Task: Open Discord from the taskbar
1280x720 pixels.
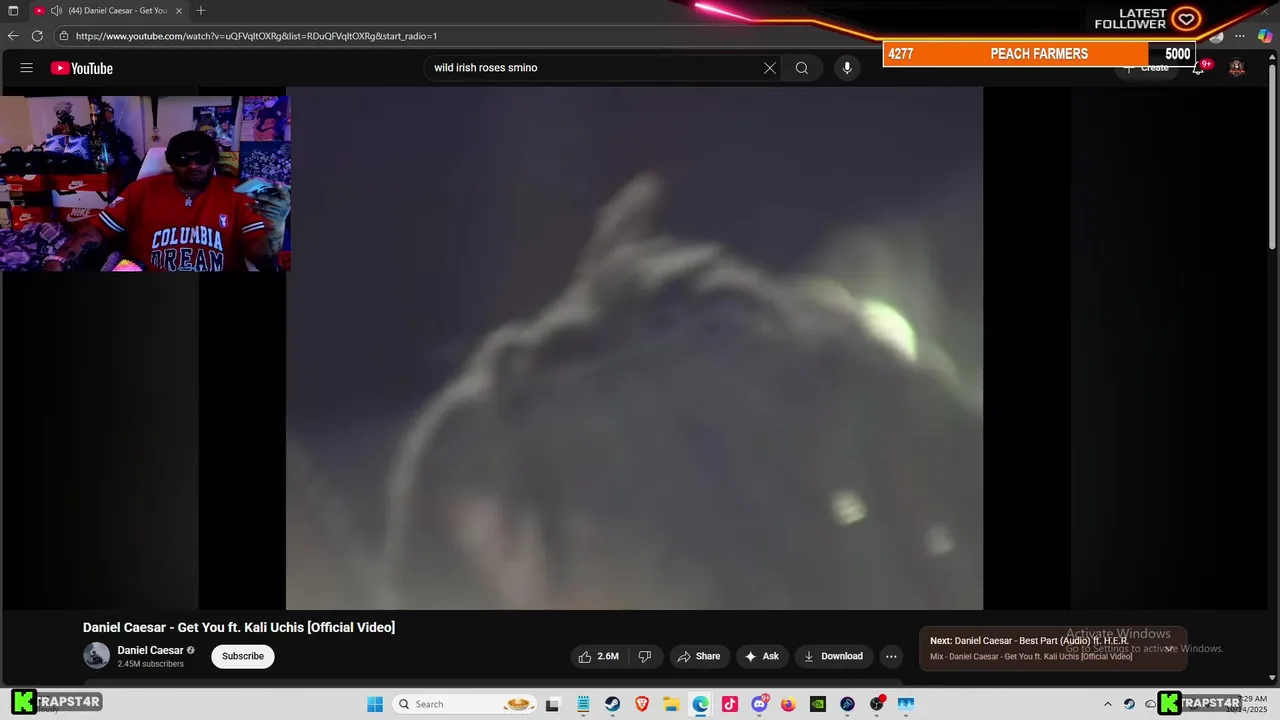Action: pos(759,704)
